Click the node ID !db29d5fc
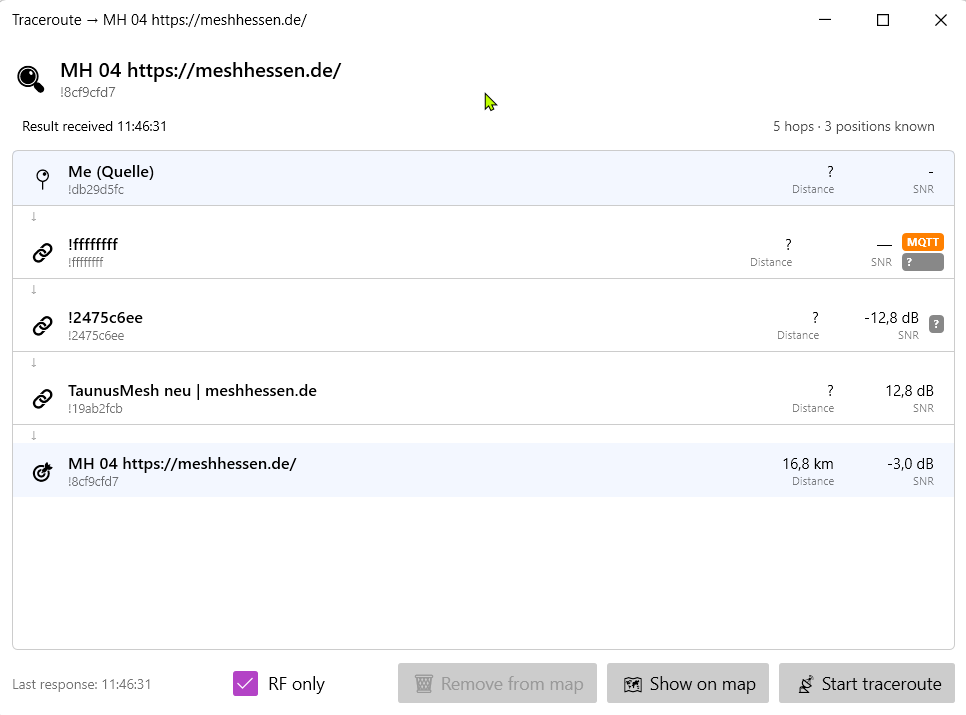The height and width of the screenshot is (715, 966). click(95, 190)
